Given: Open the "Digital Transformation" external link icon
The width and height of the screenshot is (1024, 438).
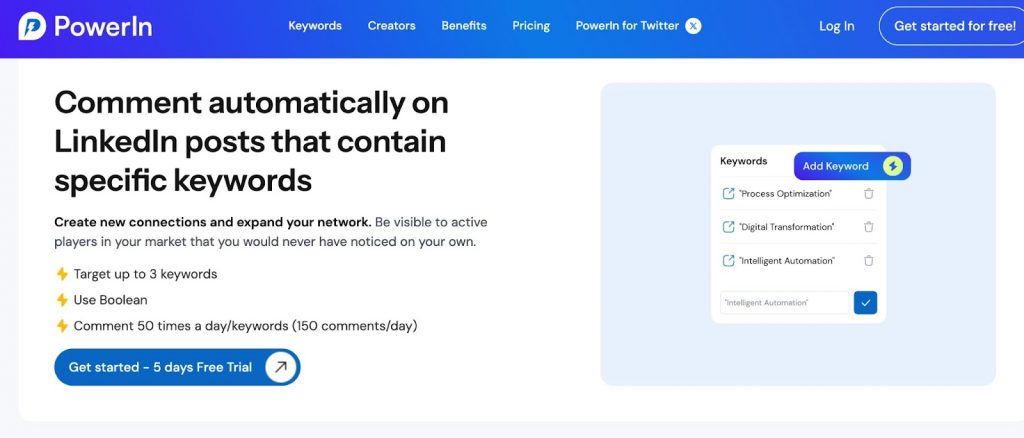Looking at the screenshot, I should (728, 227).
